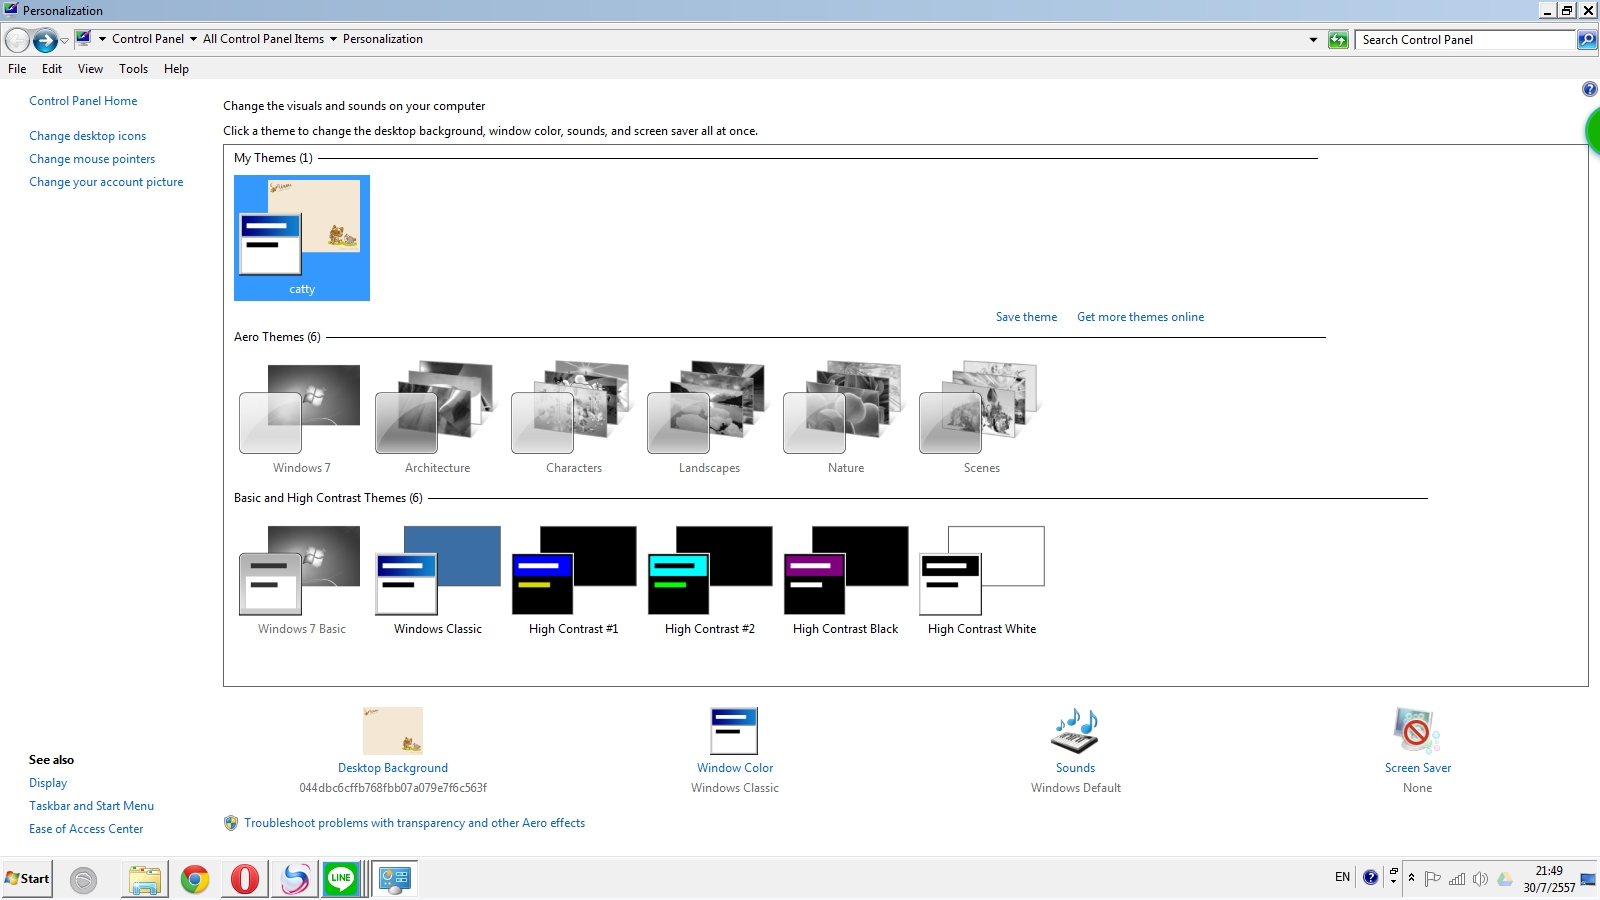
Task: Click the Google Drive tray icon
Action: coord(1504,879)
